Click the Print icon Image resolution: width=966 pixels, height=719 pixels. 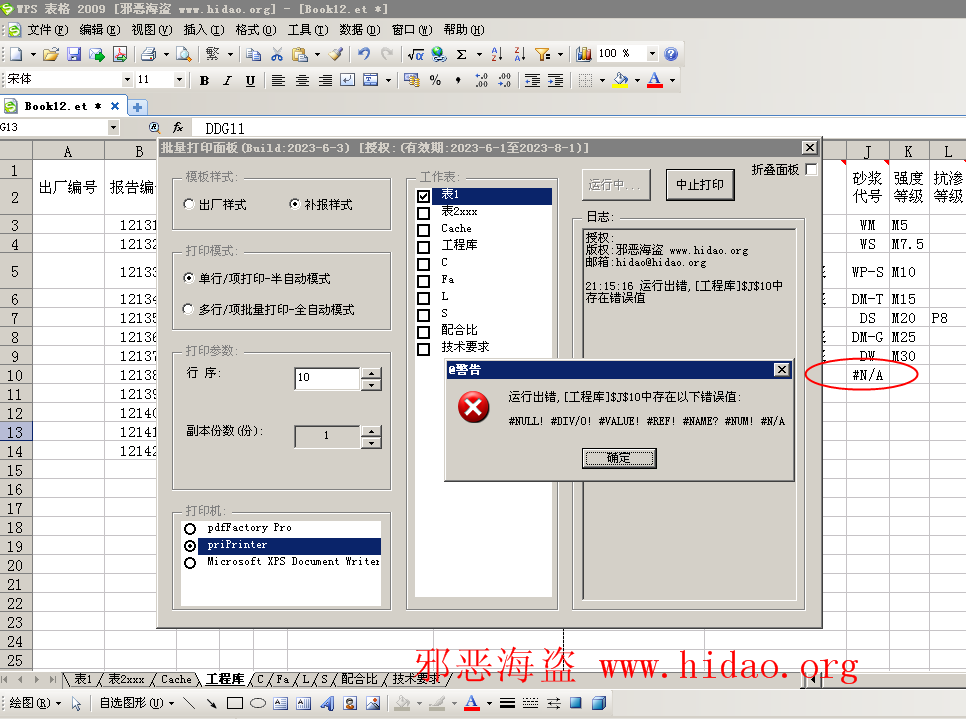pos(148,54)
